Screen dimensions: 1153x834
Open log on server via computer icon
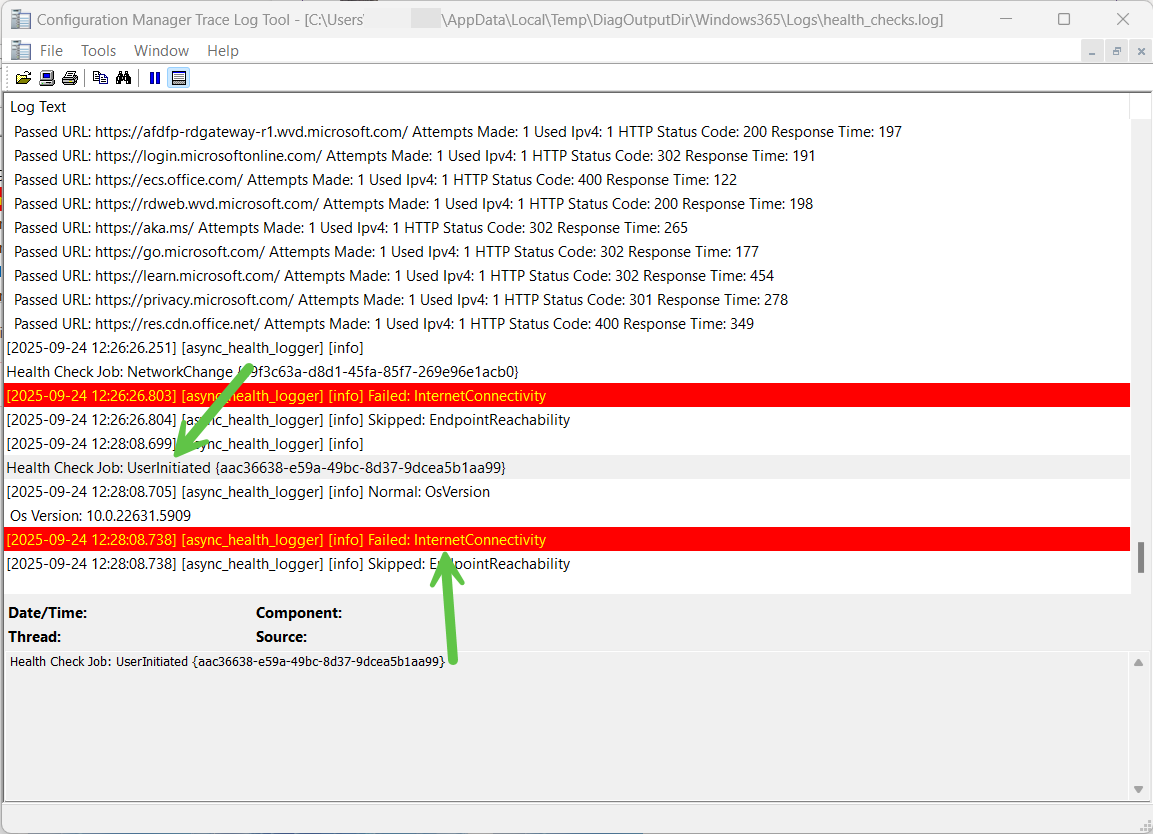click(46, 78)
